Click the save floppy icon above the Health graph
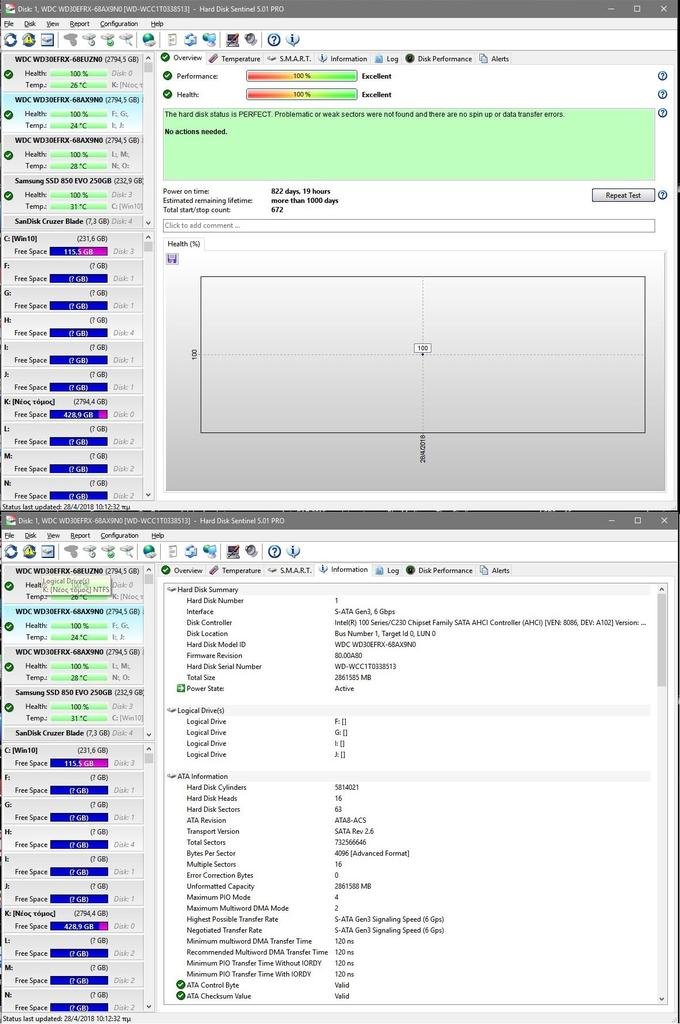680x1024 pixels. pos(172,259)
